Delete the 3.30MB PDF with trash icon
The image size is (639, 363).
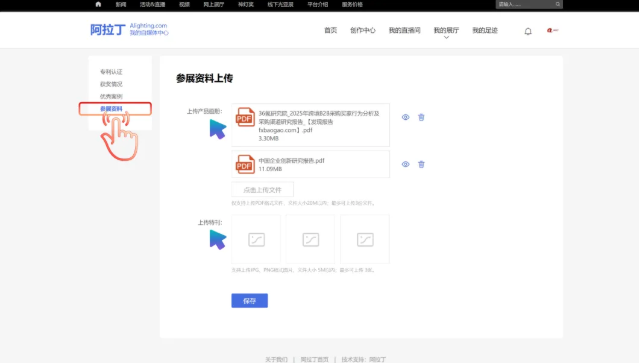click(x=421, y=117)
